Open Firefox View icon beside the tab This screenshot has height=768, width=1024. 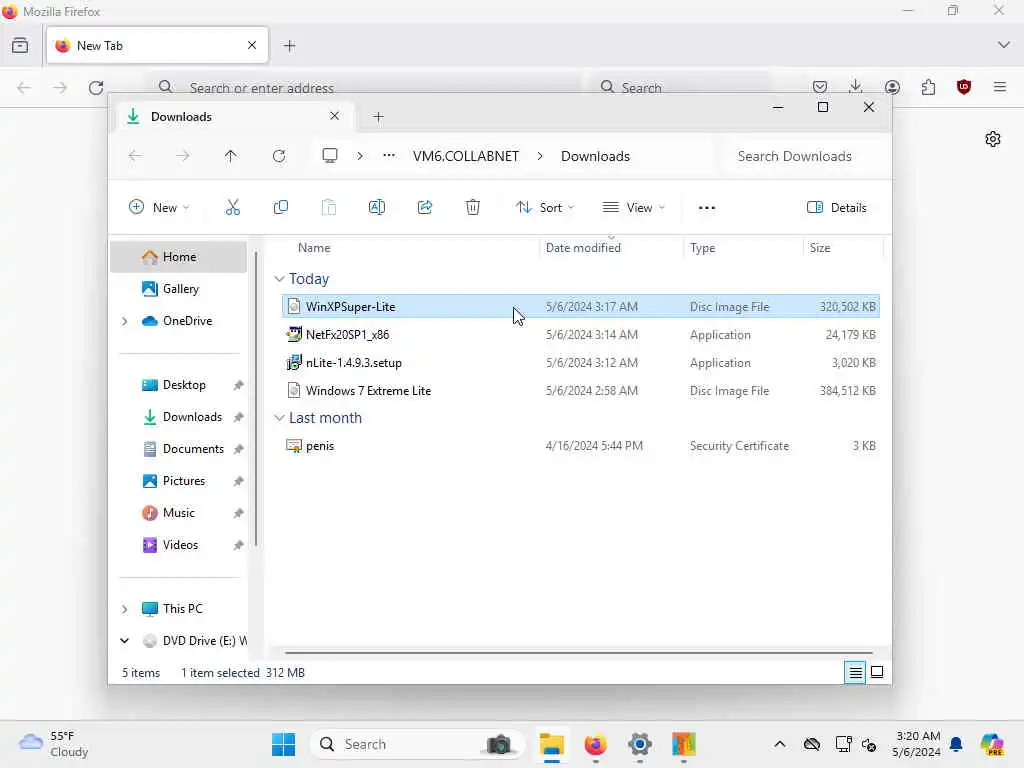click(20, 46)
